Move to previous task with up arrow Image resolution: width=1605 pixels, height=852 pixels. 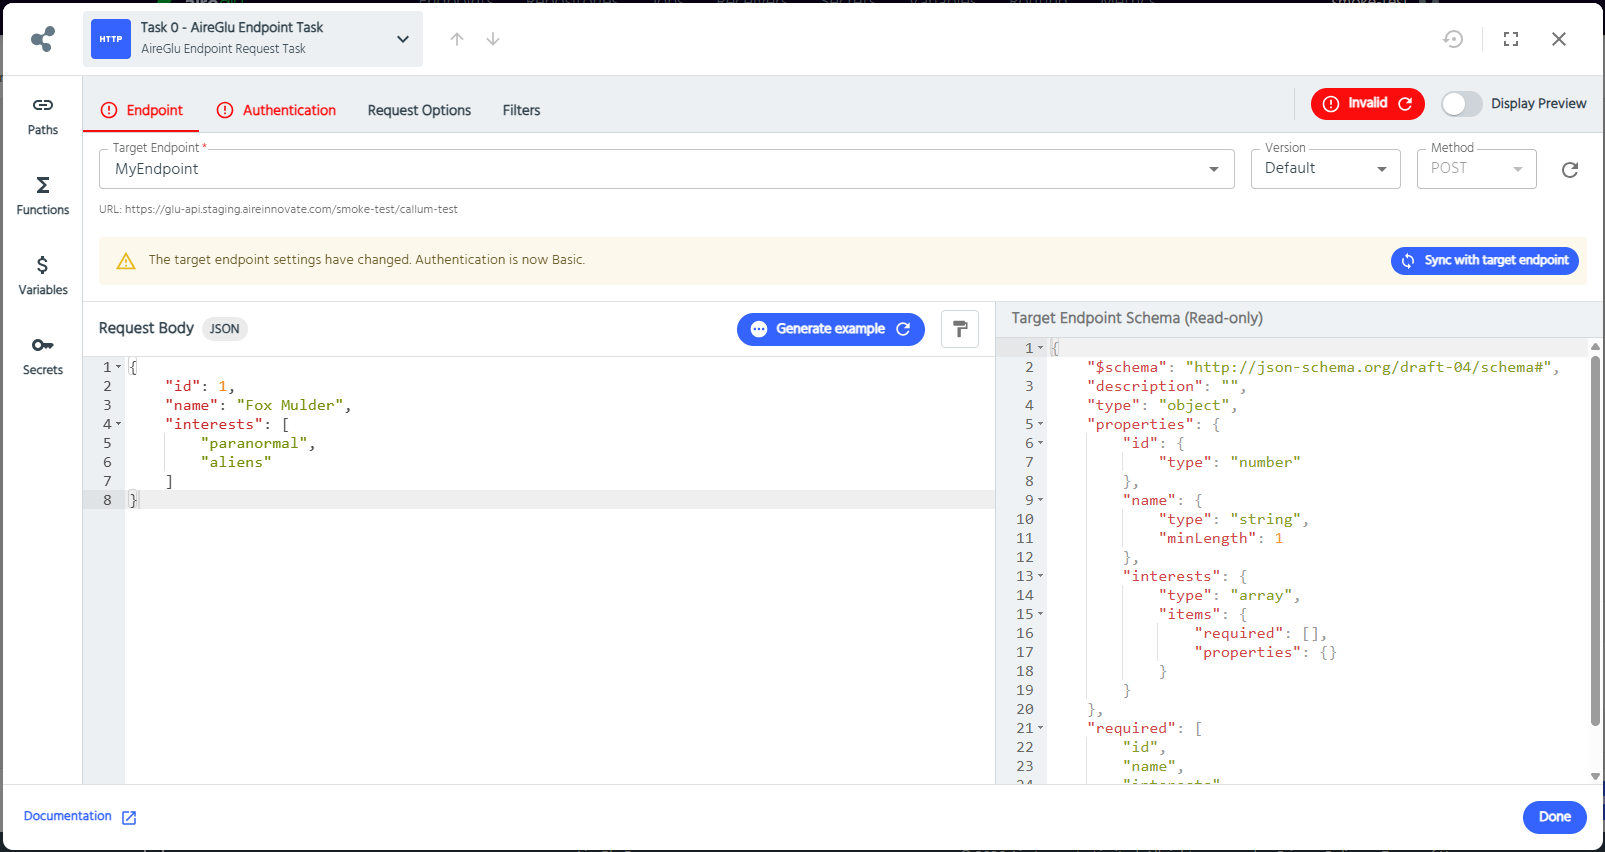point(457,39)
